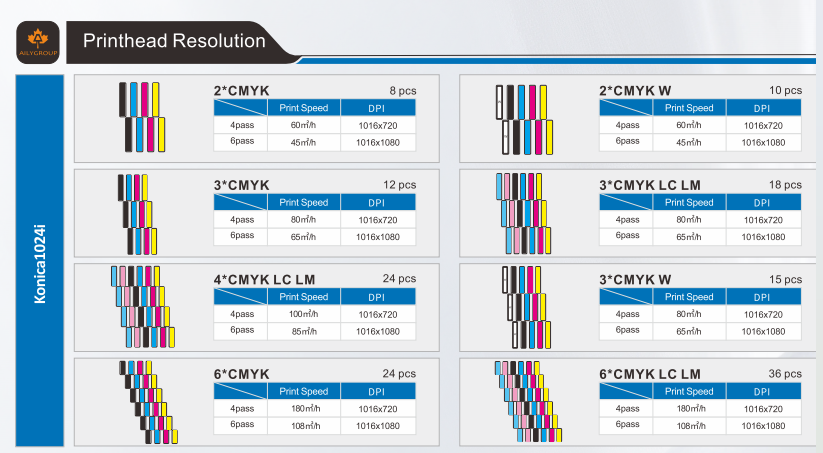The image size is (823, 453).
Task: Click the 2*CMYK 8 pcs printhead diagram
Action: [143, 117]
